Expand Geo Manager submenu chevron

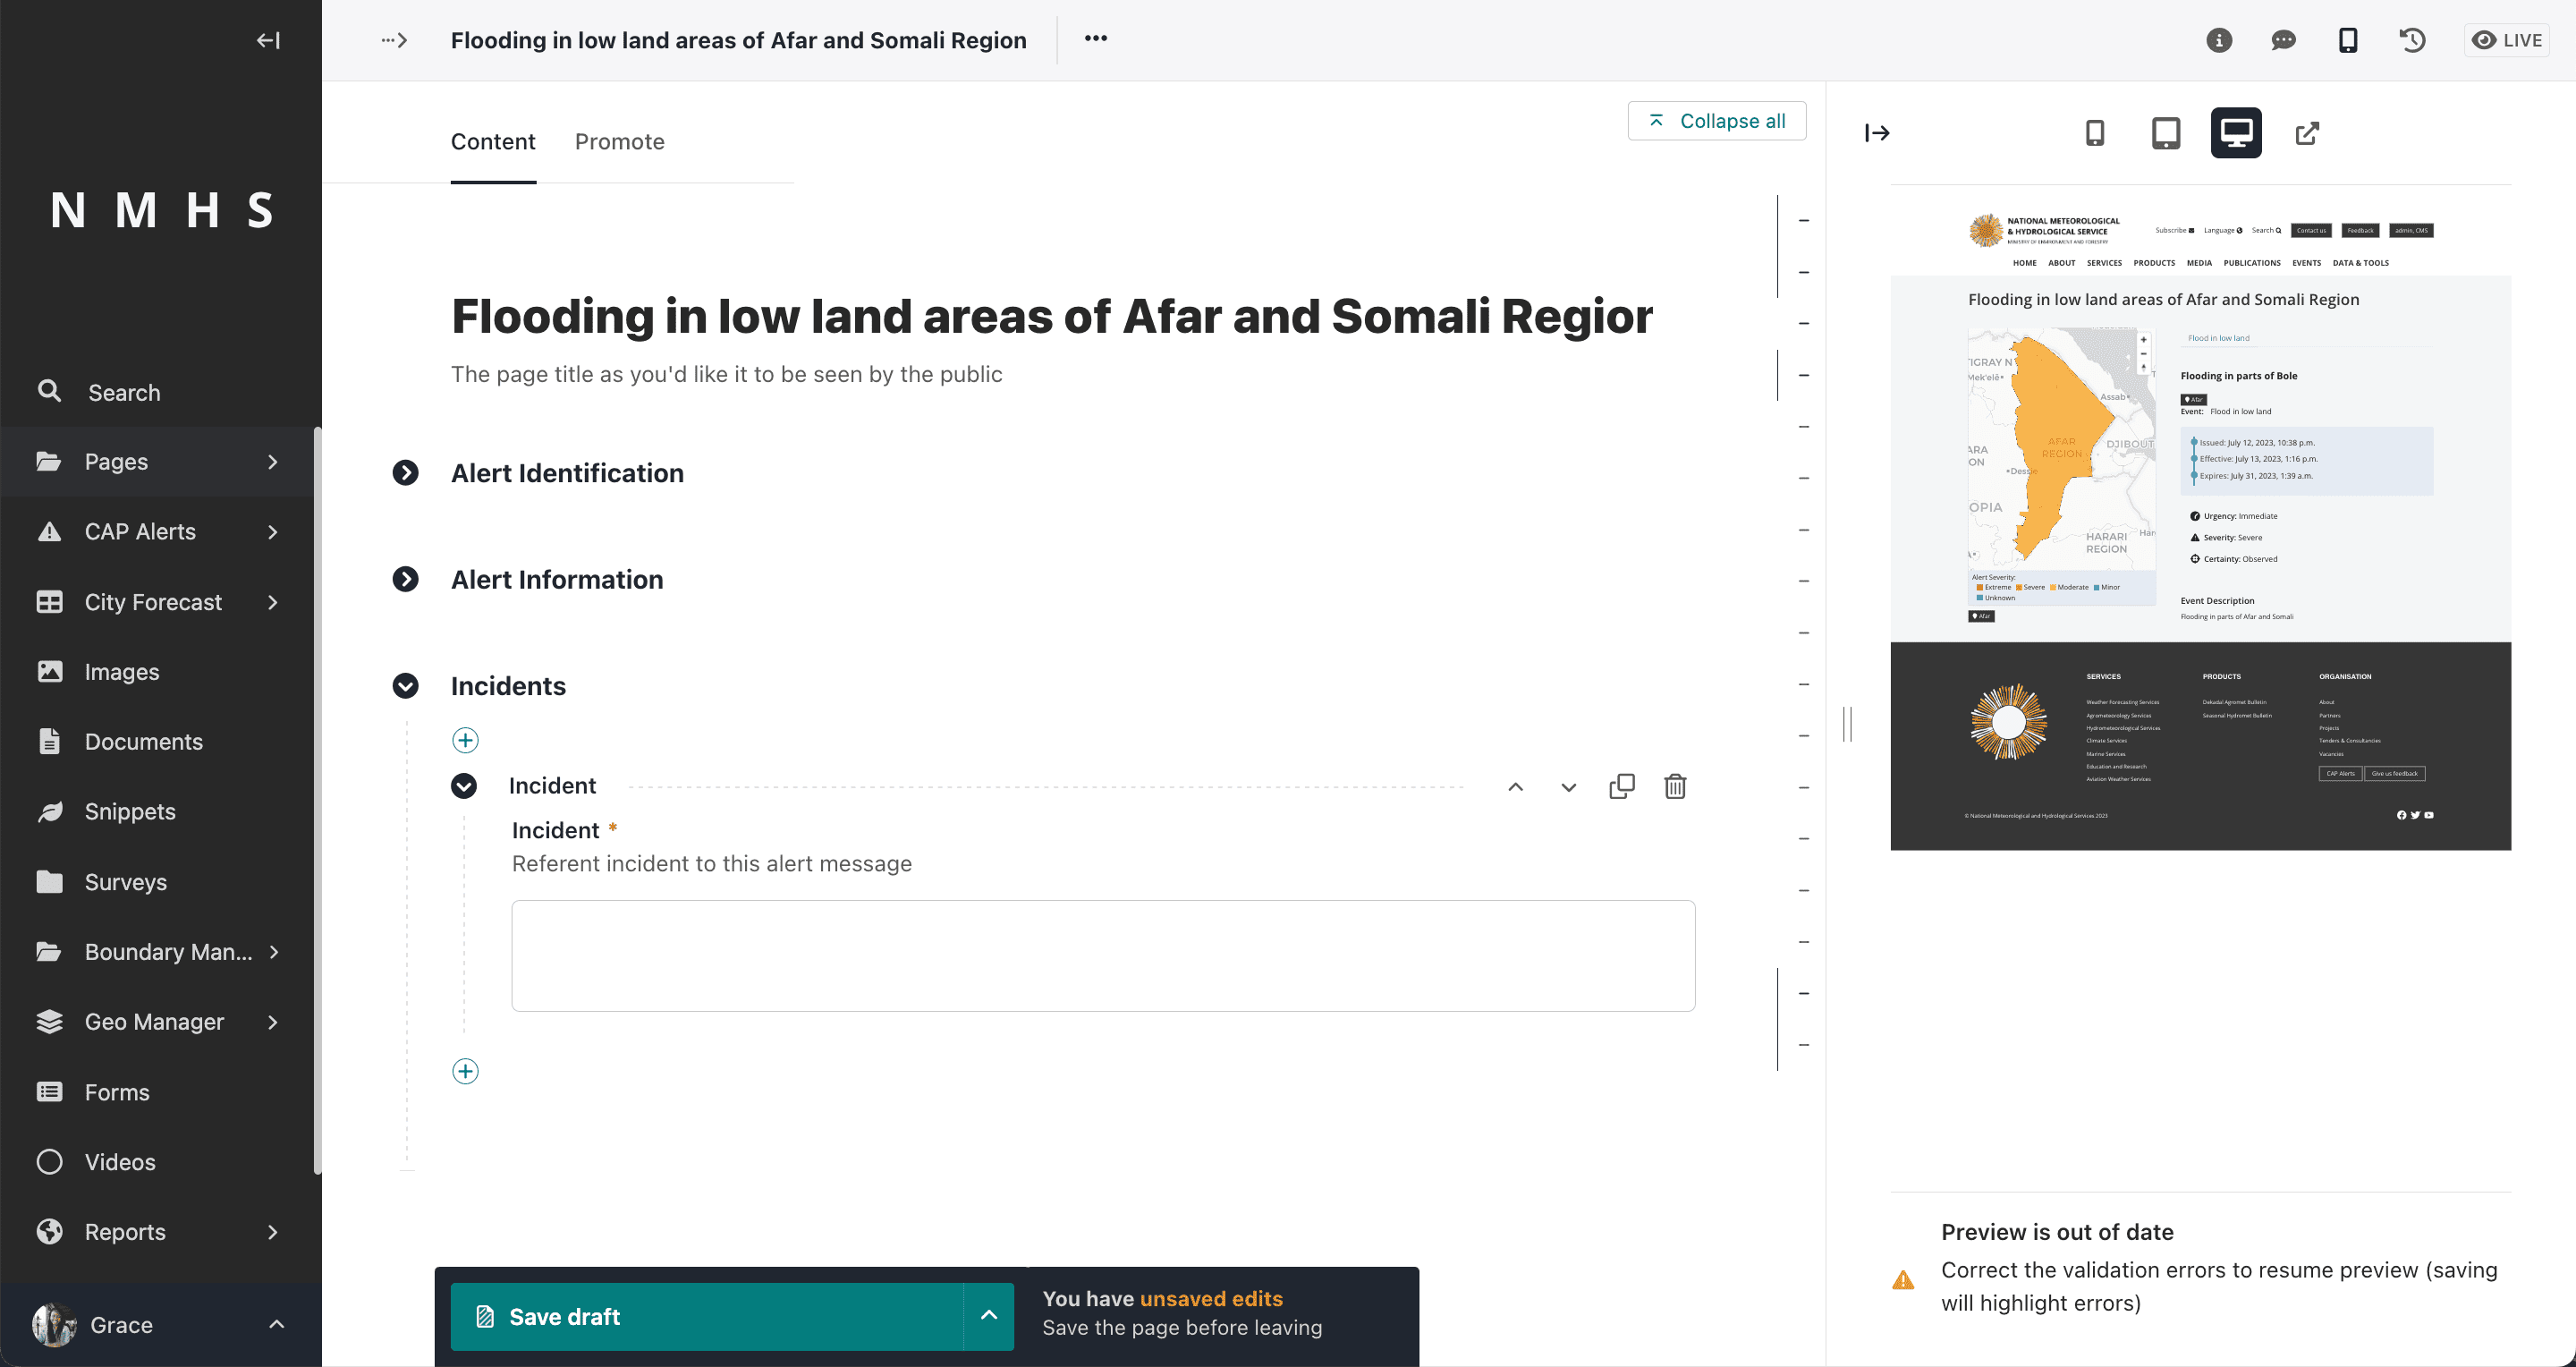pos(273,1022)
